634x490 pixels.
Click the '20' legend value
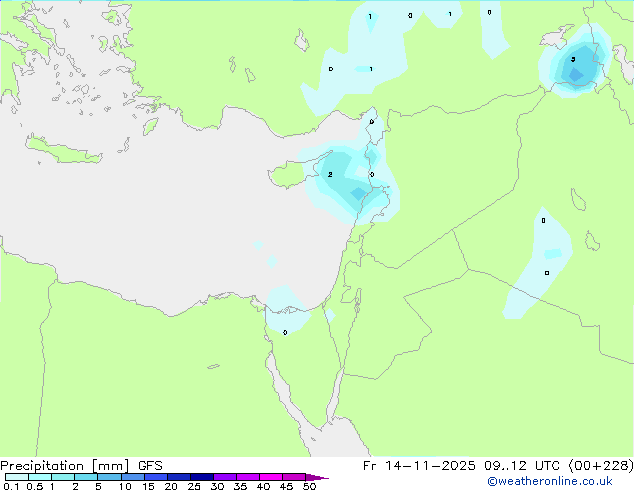coord(171,486)
